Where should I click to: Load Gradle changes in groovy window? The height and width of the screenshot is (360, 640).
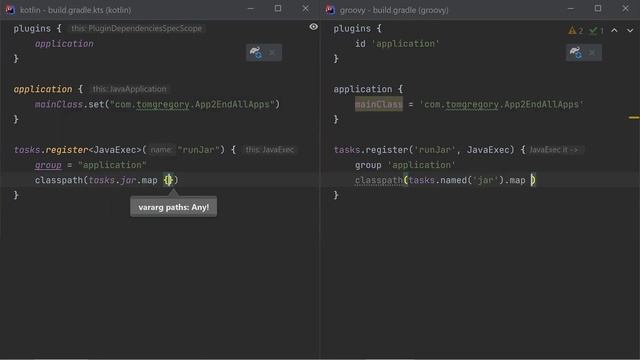point(576,53)
